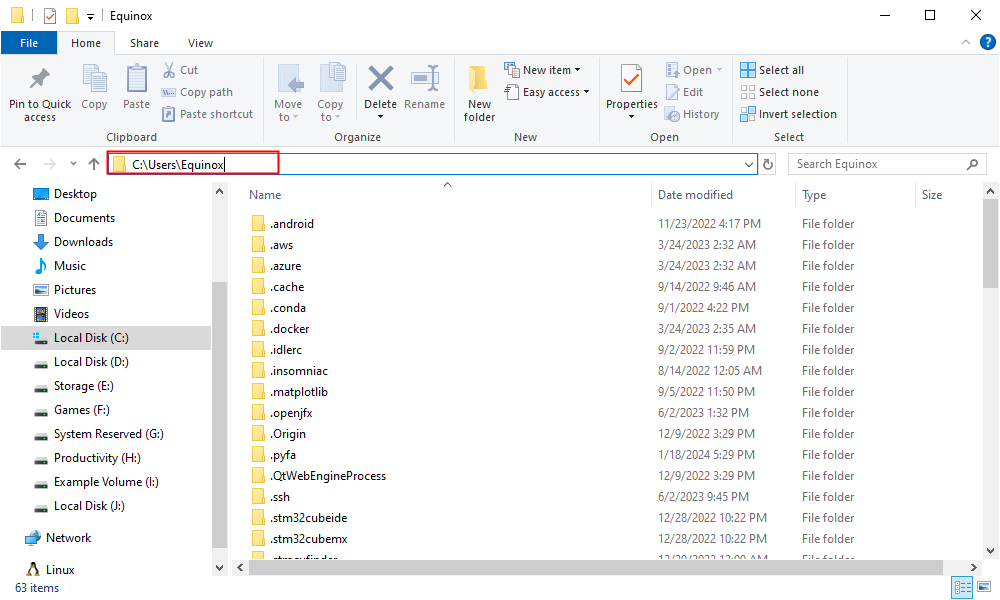Switch to the Share tab
Image resolution: width=1000 pixels, height=600 pixels.
pos(144,43)
